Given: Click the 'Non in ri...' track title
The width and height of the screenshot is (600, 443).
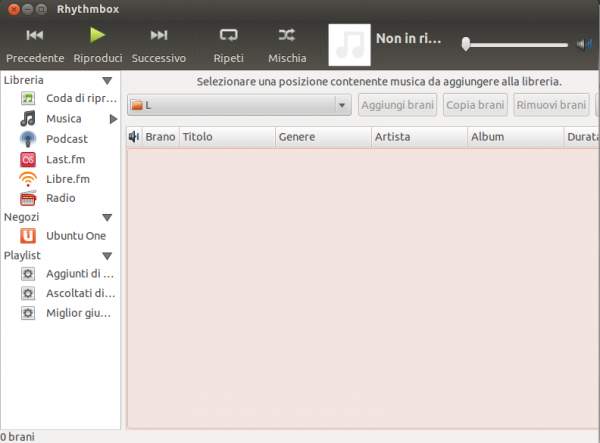Looking at the screenshot, I should pos(408,39).
